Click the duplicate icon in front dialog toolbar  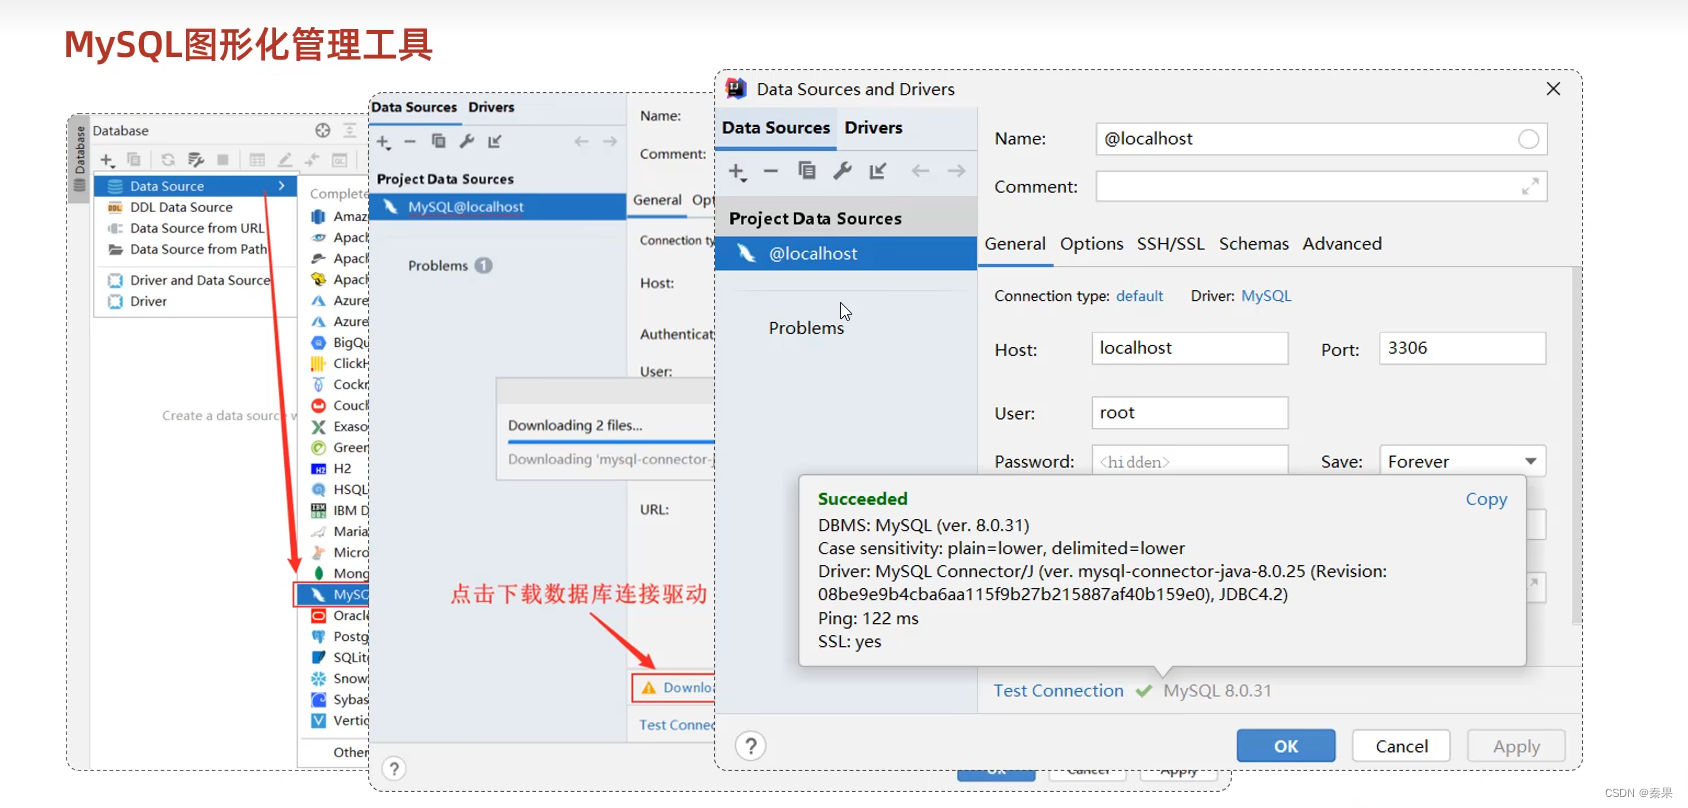[x=806, y=171]
